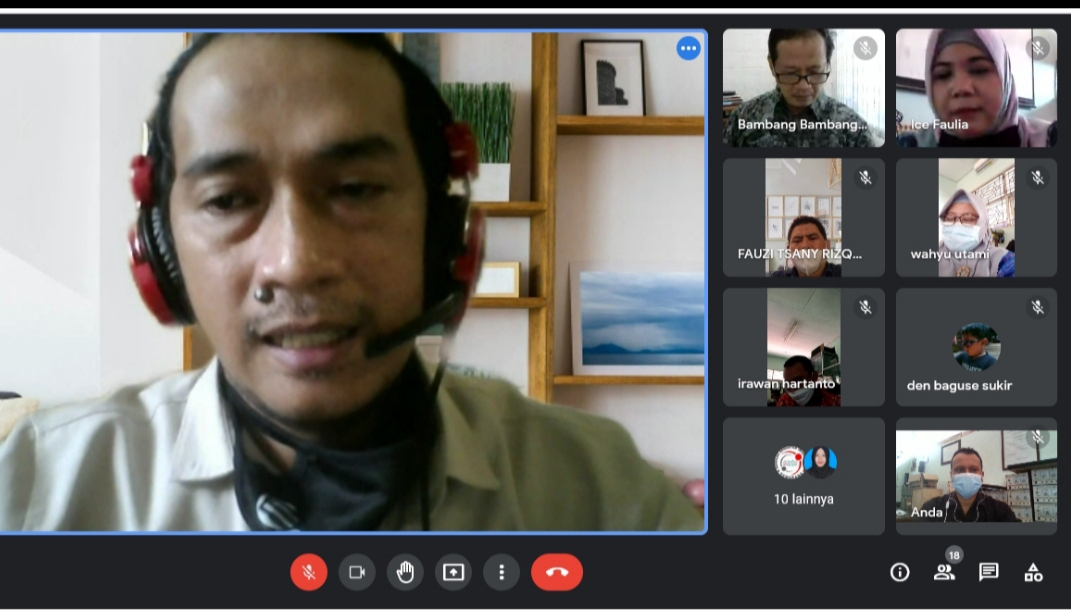This screenshot has width=1080, height=616.
Task: Click the 18 participant count badge
Action: pos(953,555)
